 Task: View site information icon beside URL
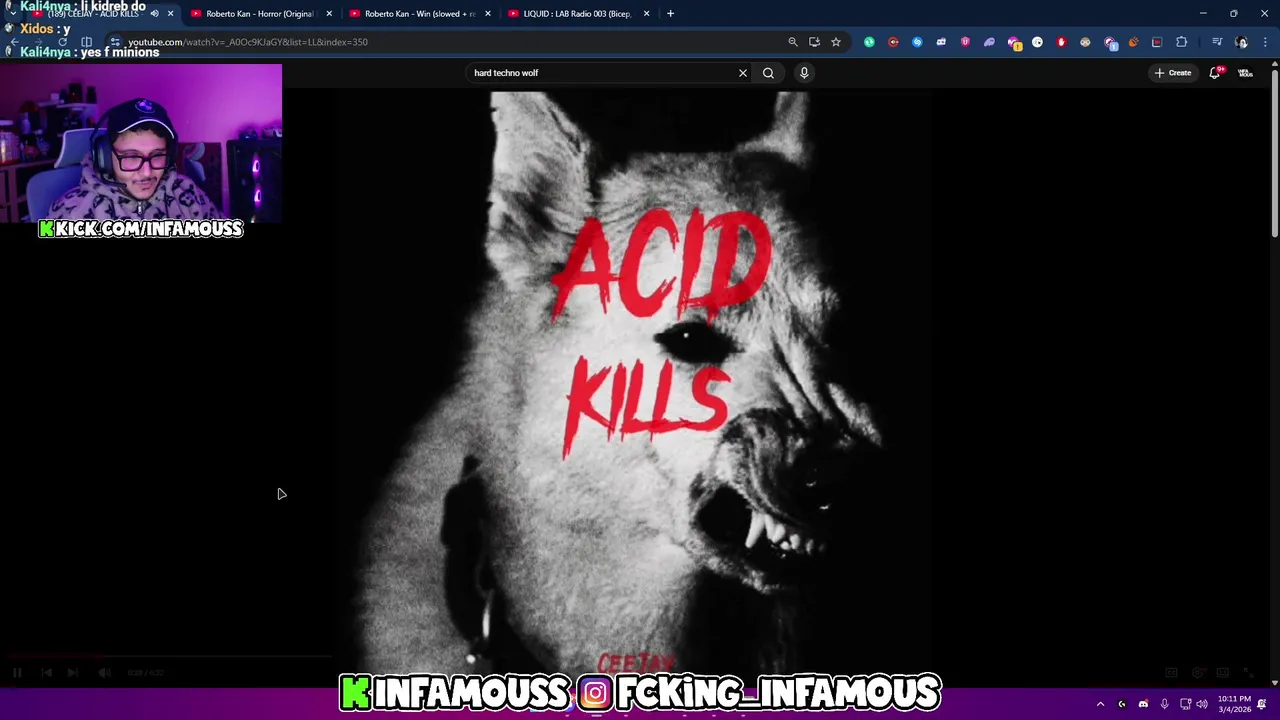pos(115,42)
